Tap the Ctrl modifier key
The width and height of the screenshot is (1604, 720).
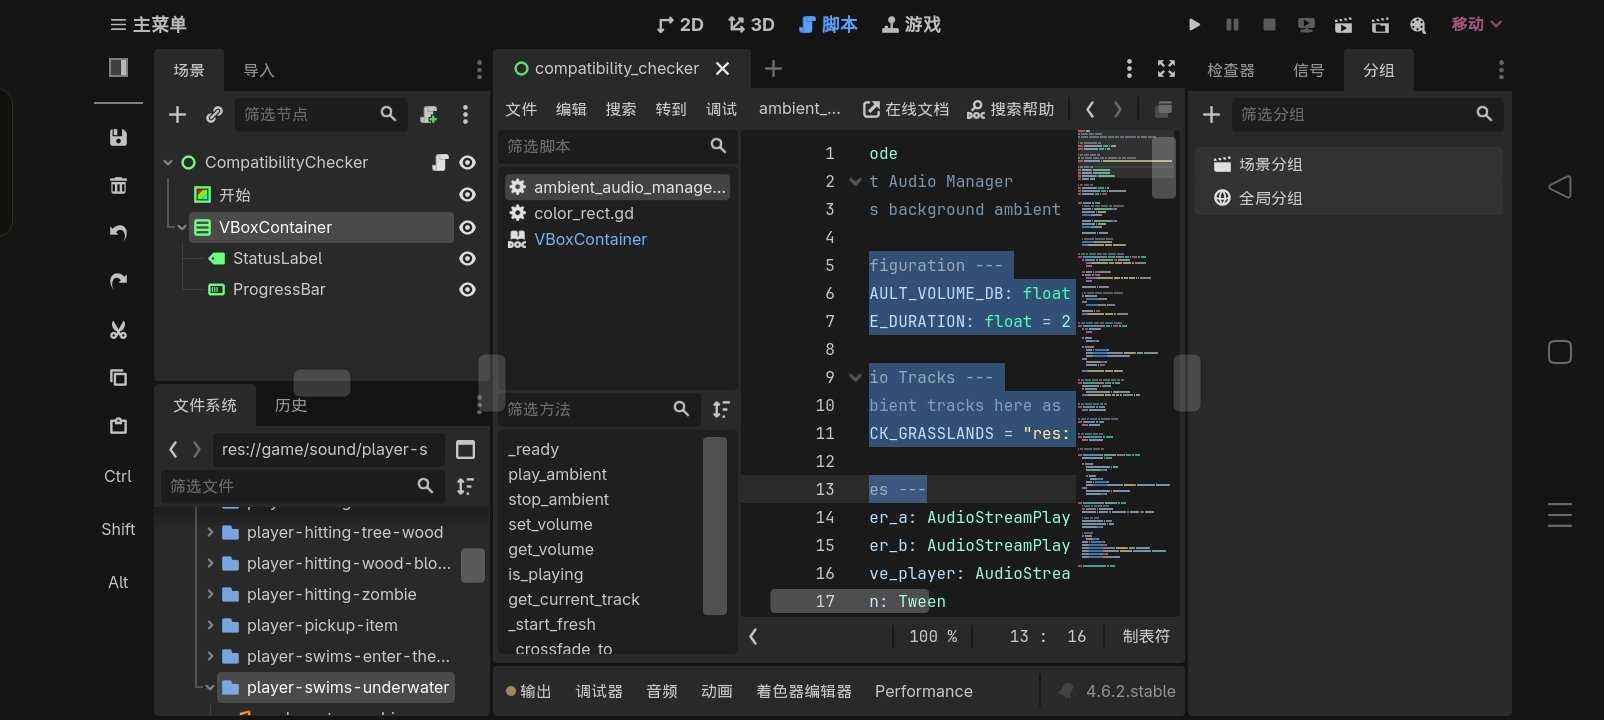tap(118, 476)
